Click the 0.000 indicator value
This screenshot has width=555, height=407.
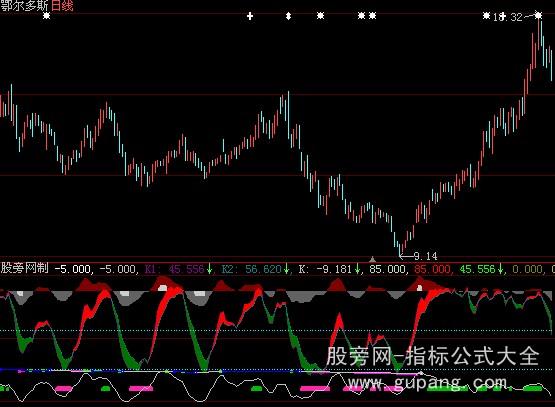click(x=527, y=269)
